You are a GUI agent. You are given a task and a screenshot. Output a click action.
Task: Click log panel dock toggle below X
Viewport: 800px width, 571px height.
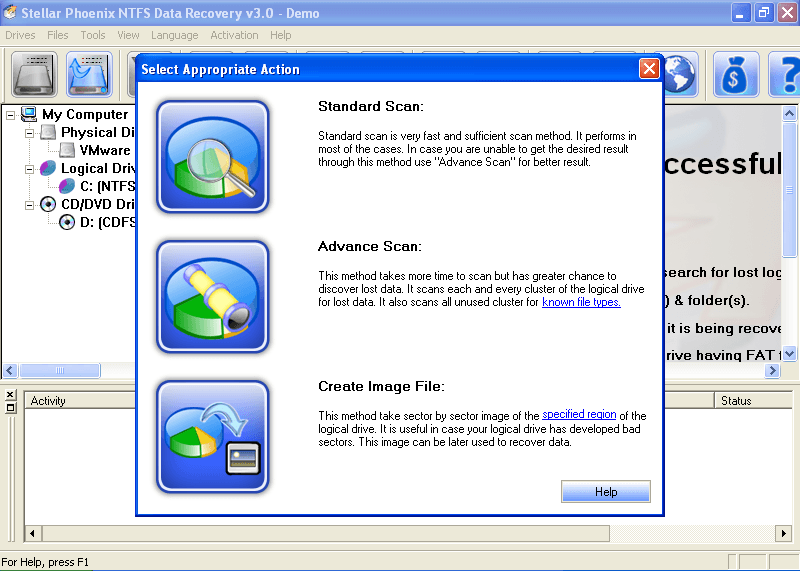[10, 408]
